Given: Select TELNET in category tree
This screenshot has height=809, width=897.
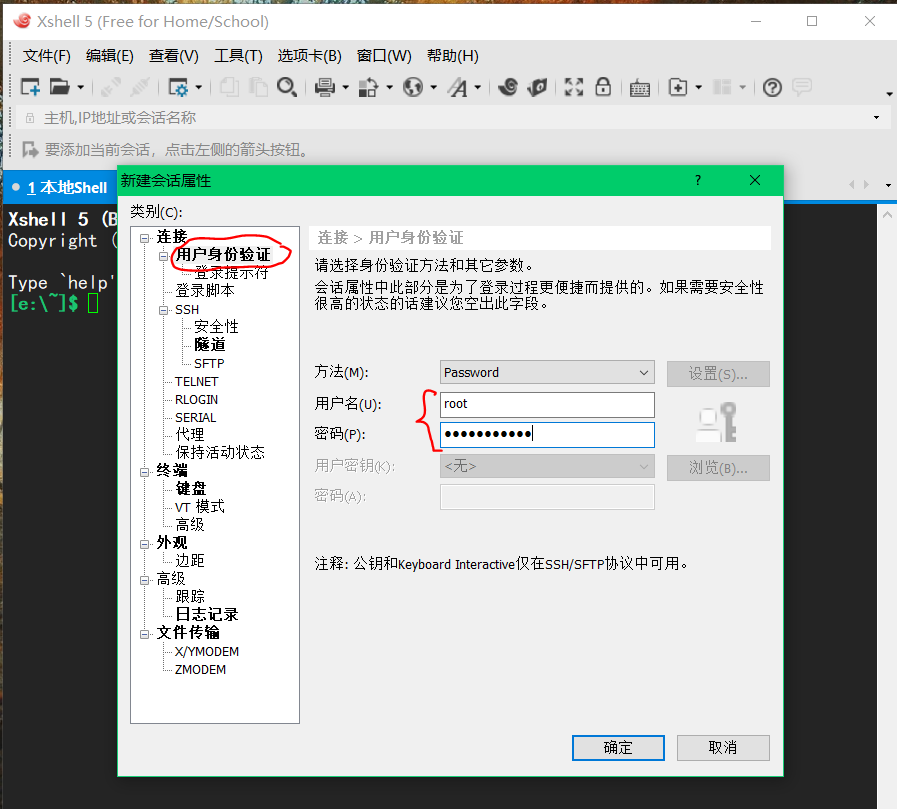Looking at the screenshot, I should [x=196, y=382].
